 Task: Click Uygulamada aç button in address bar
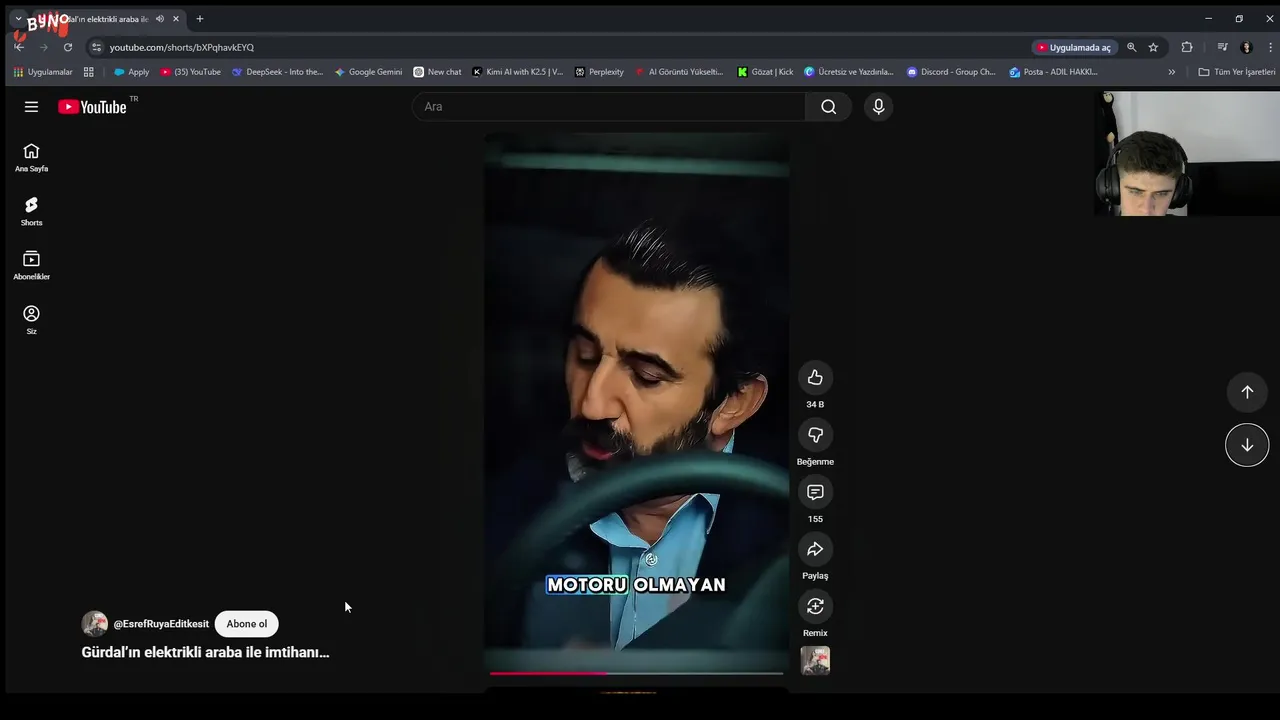[x=1074, y=47]
